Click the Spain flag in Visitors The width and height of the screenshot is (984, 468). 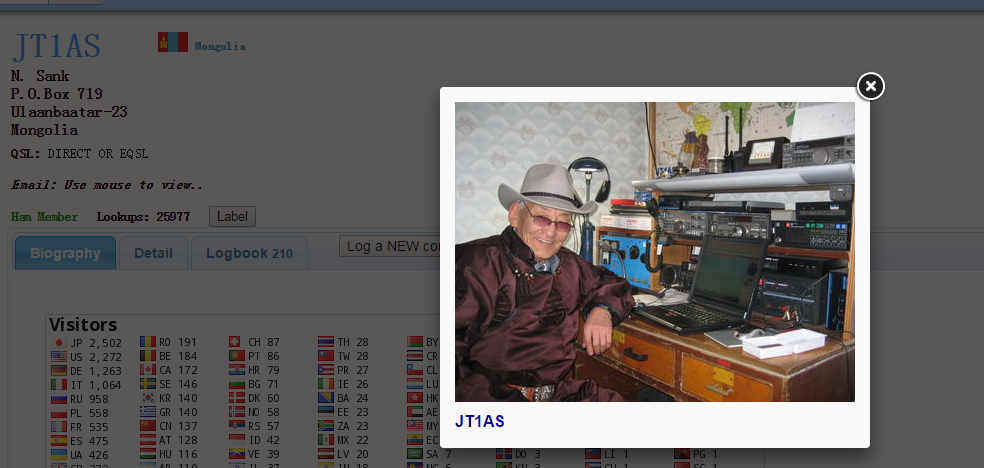coord(58,440)
